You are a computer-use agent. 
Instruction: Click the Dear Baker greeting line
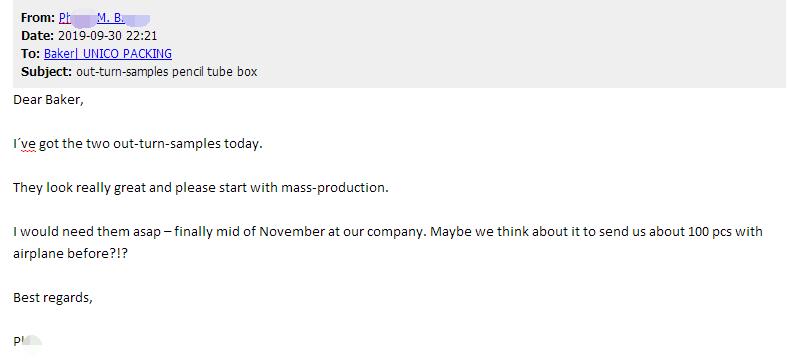(48, 100)
